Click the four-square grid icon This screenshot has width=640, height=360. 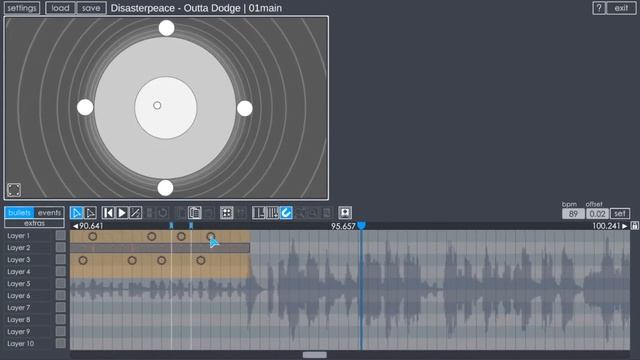(227, 213)
